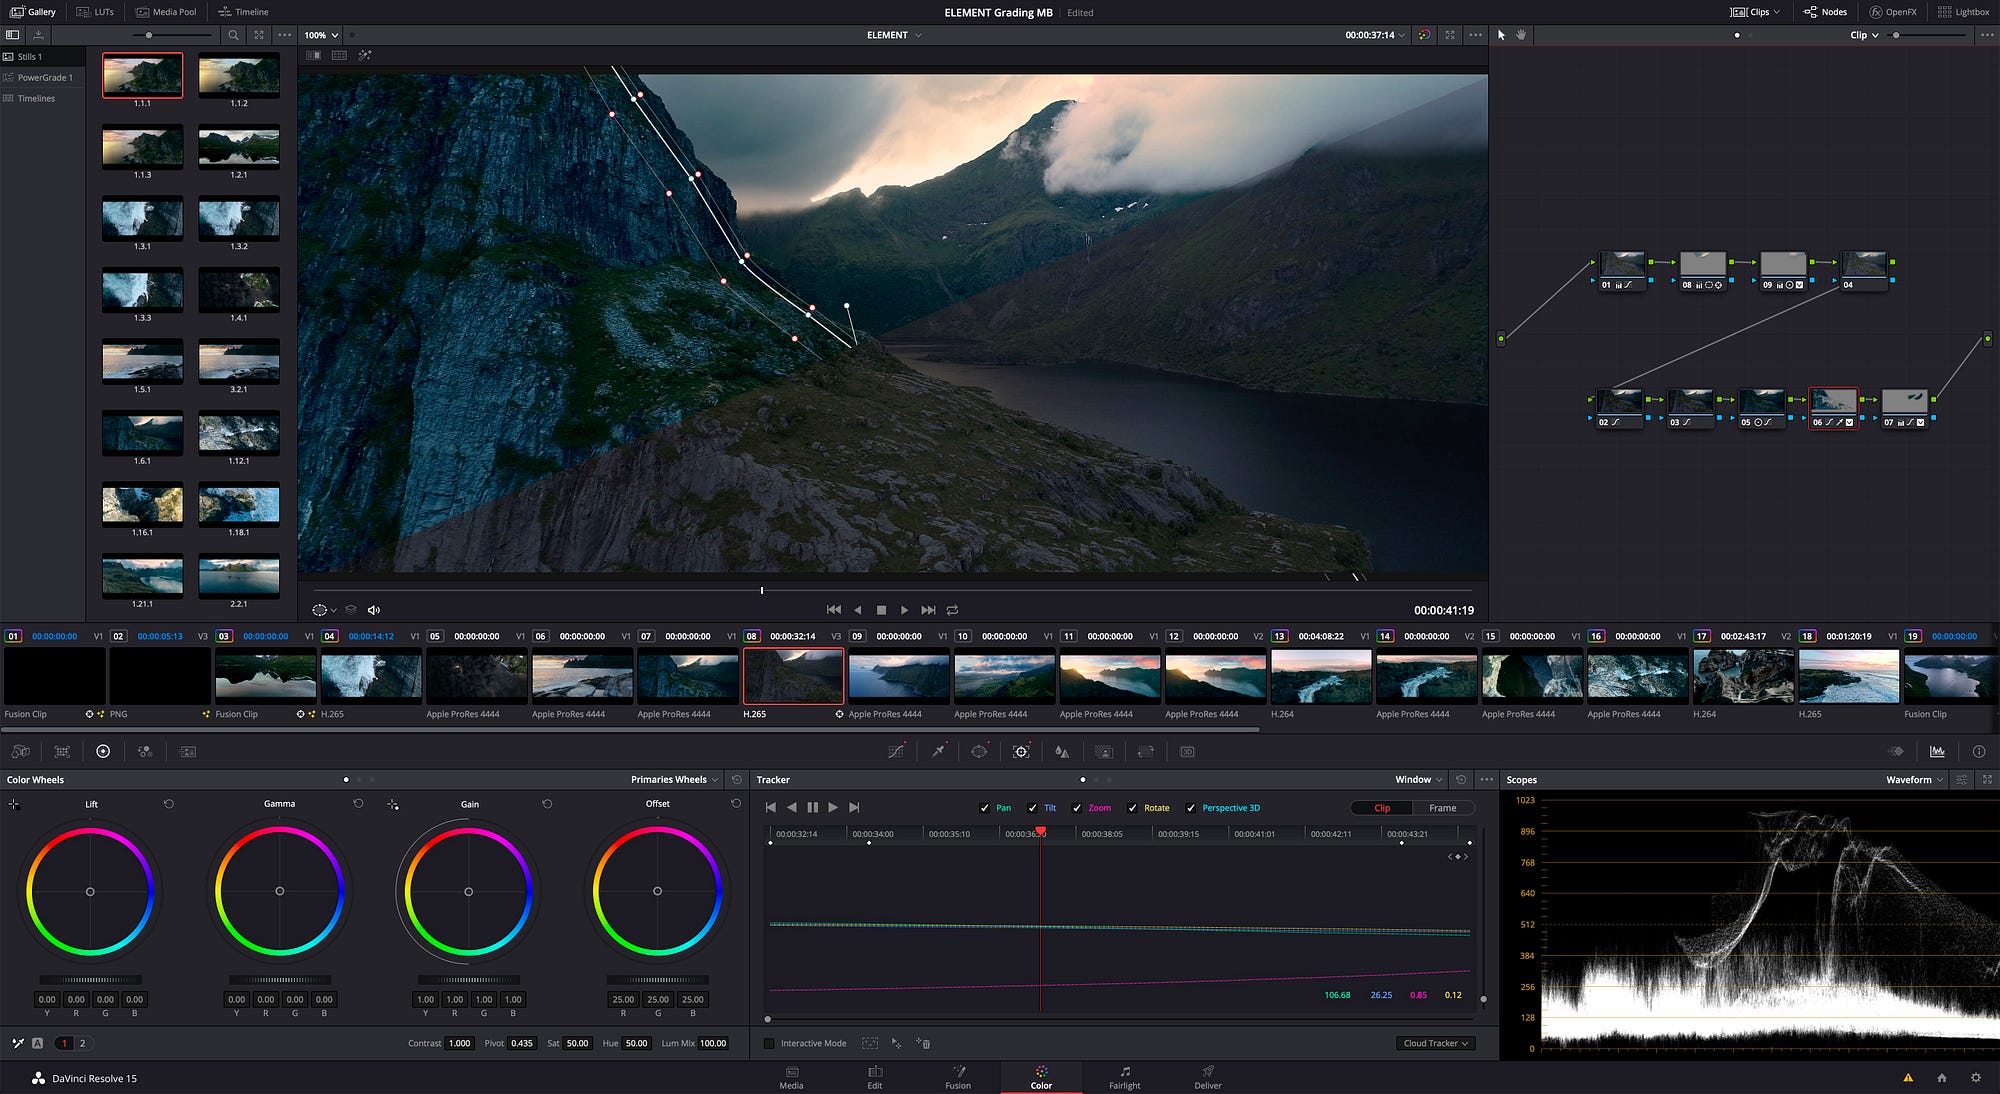
Task: Open the Curves palette icon
Action: (896, 751)
